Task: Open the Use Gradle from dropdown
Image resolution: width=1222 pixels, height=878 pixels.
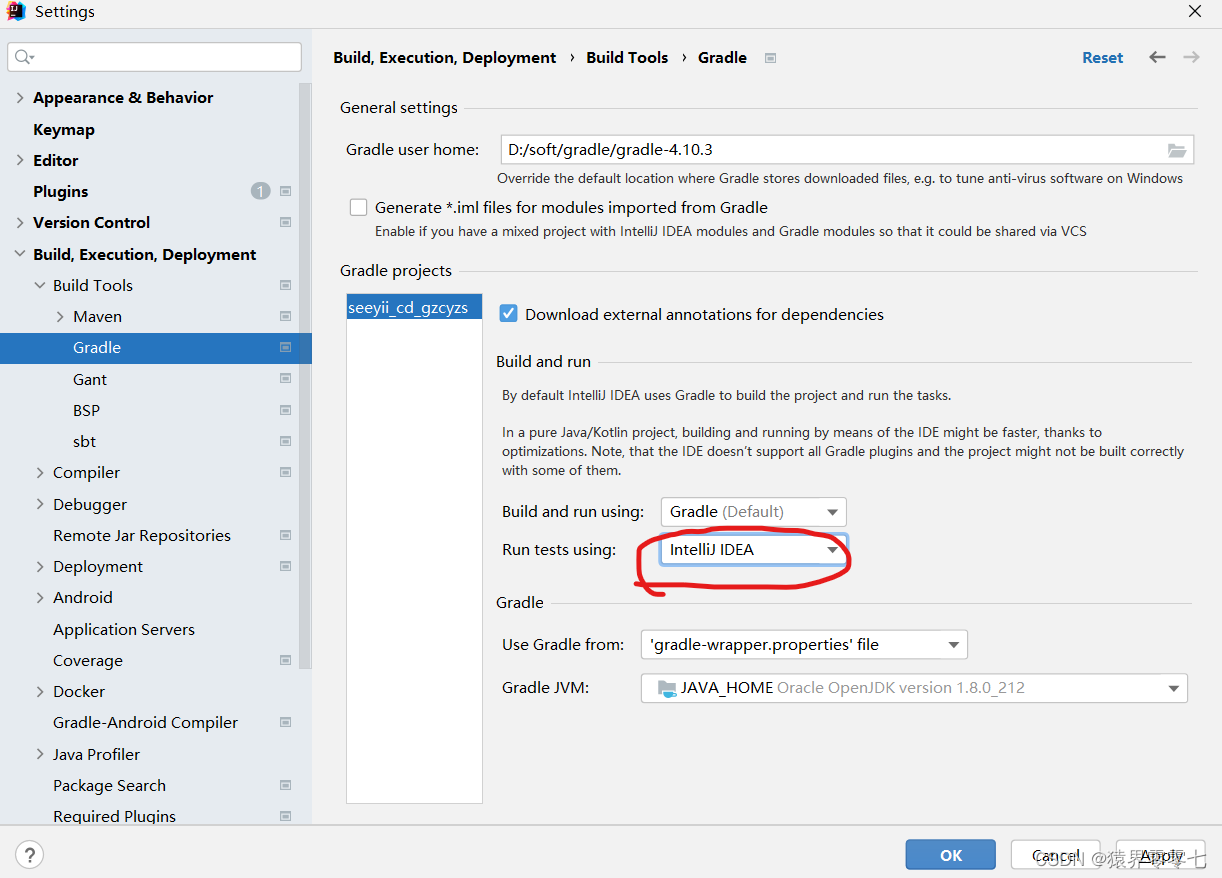Action: coord(804,645)
